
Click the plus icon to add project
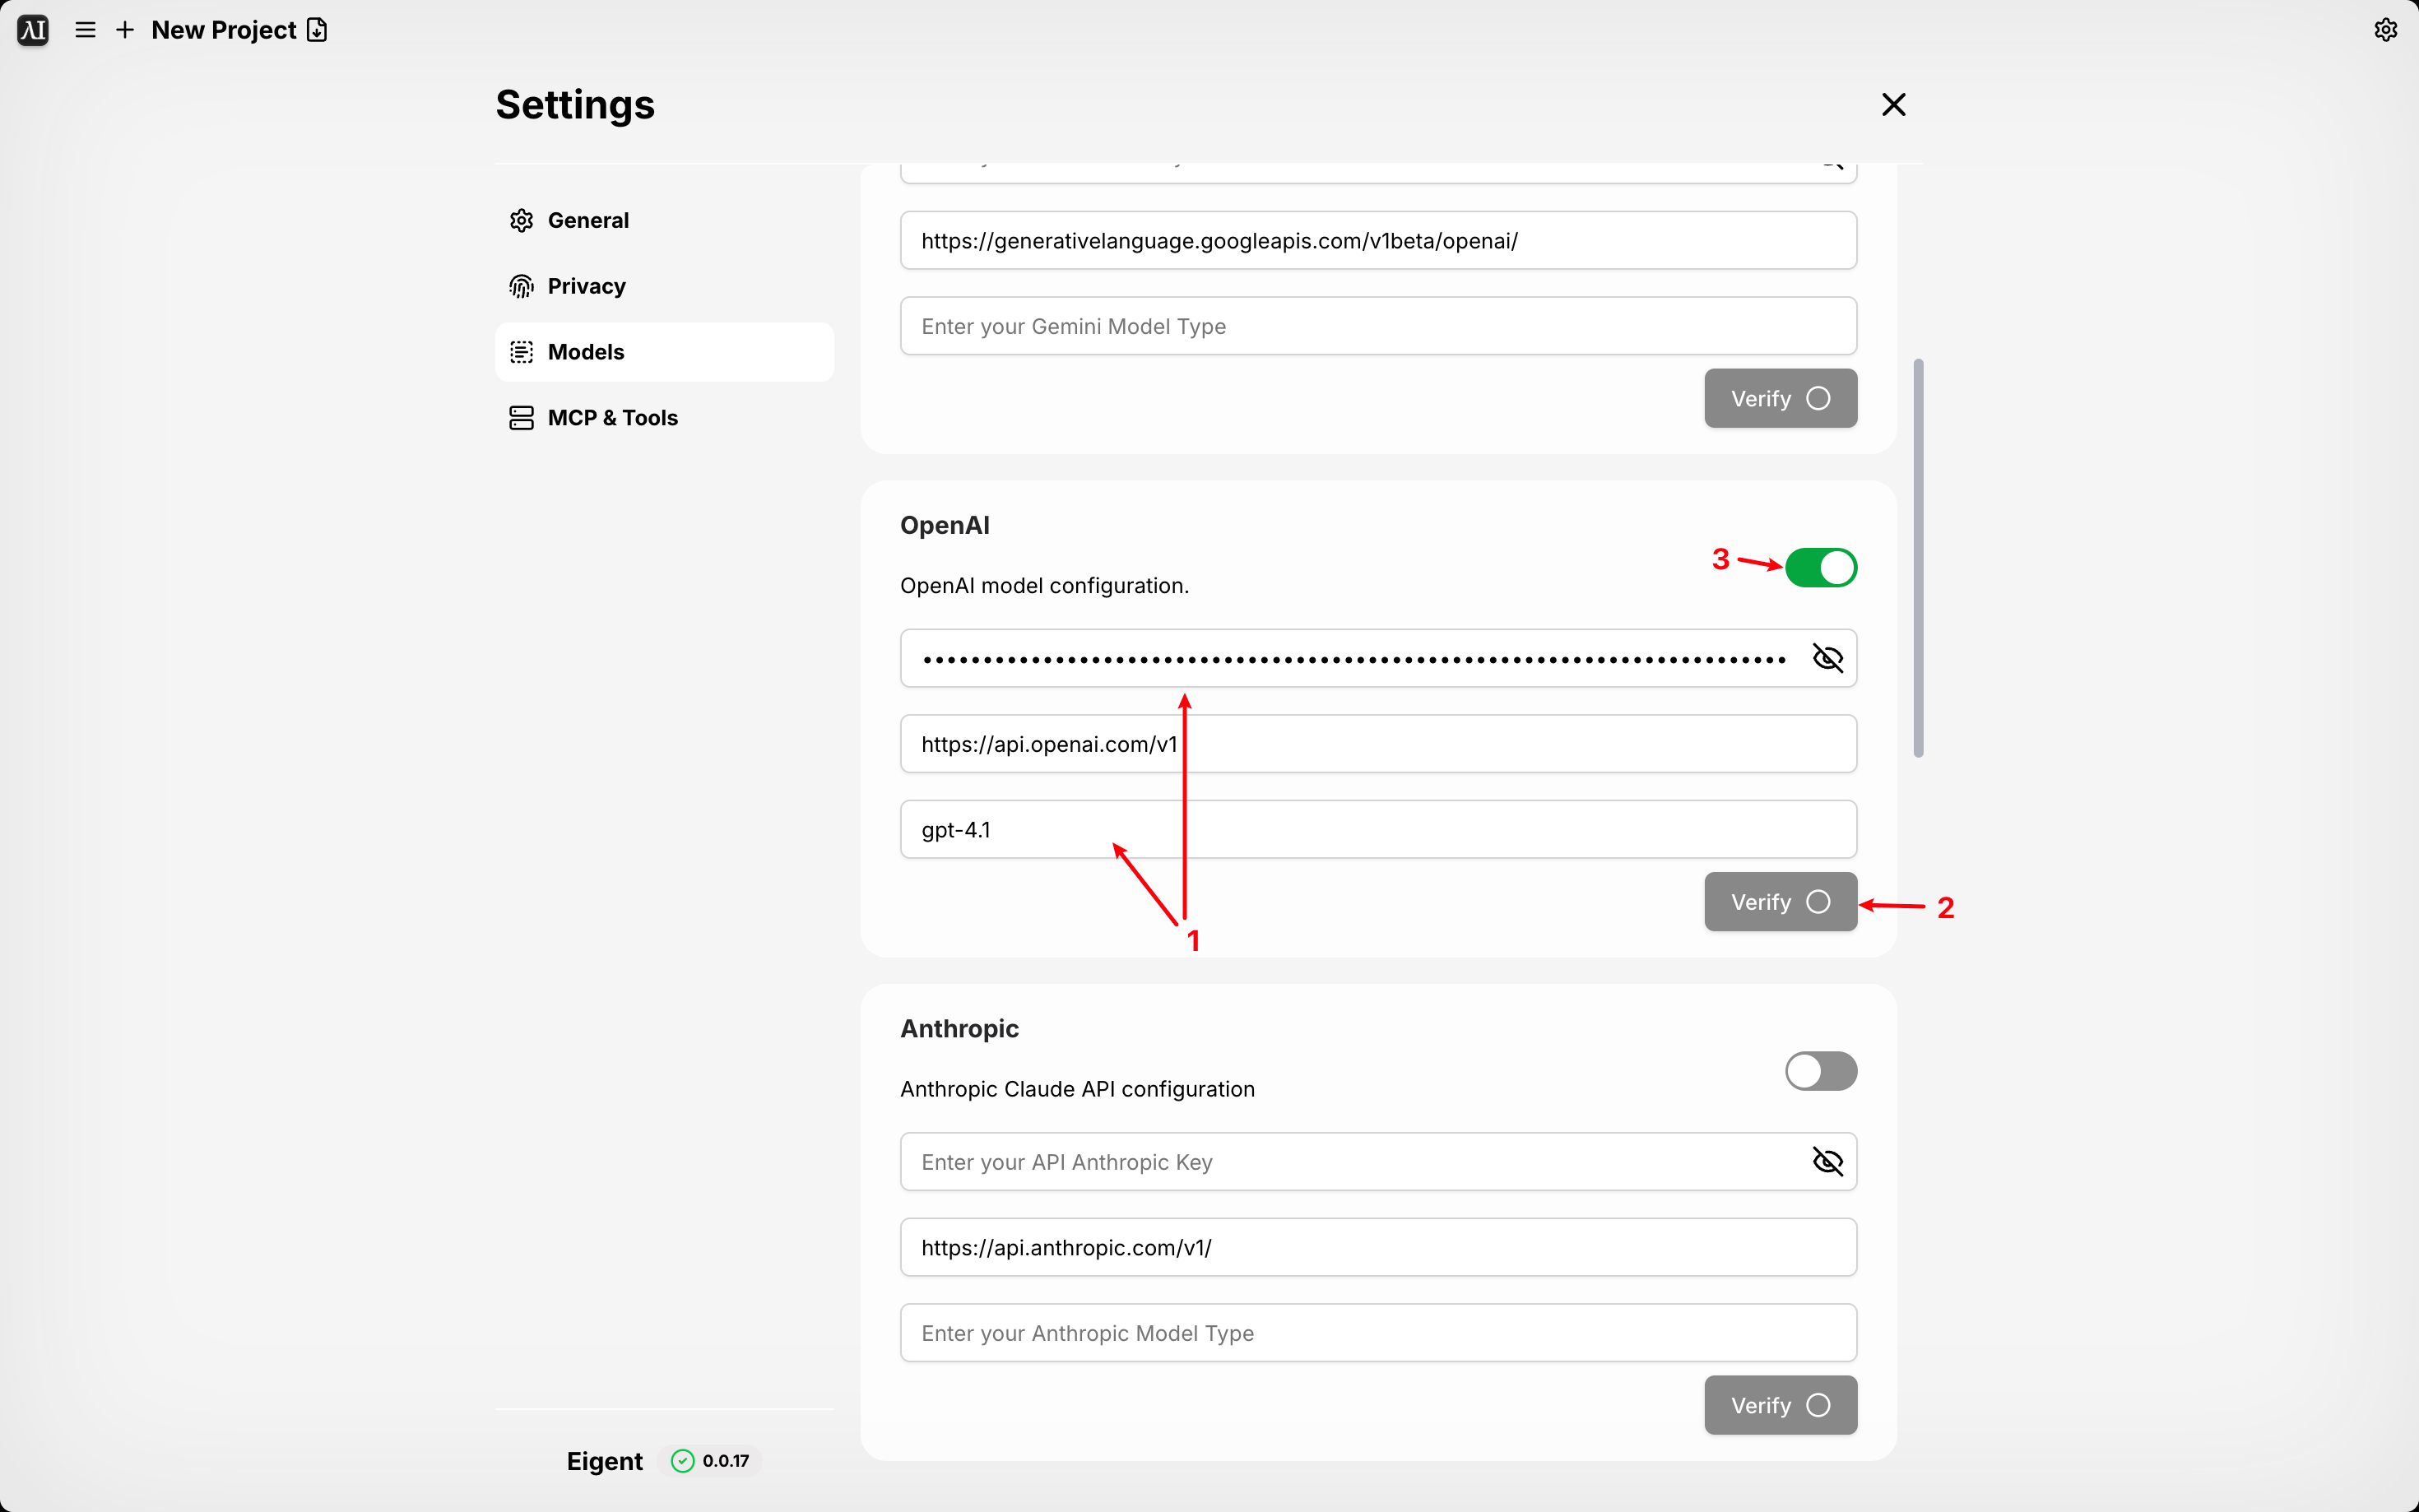(125, 30)
